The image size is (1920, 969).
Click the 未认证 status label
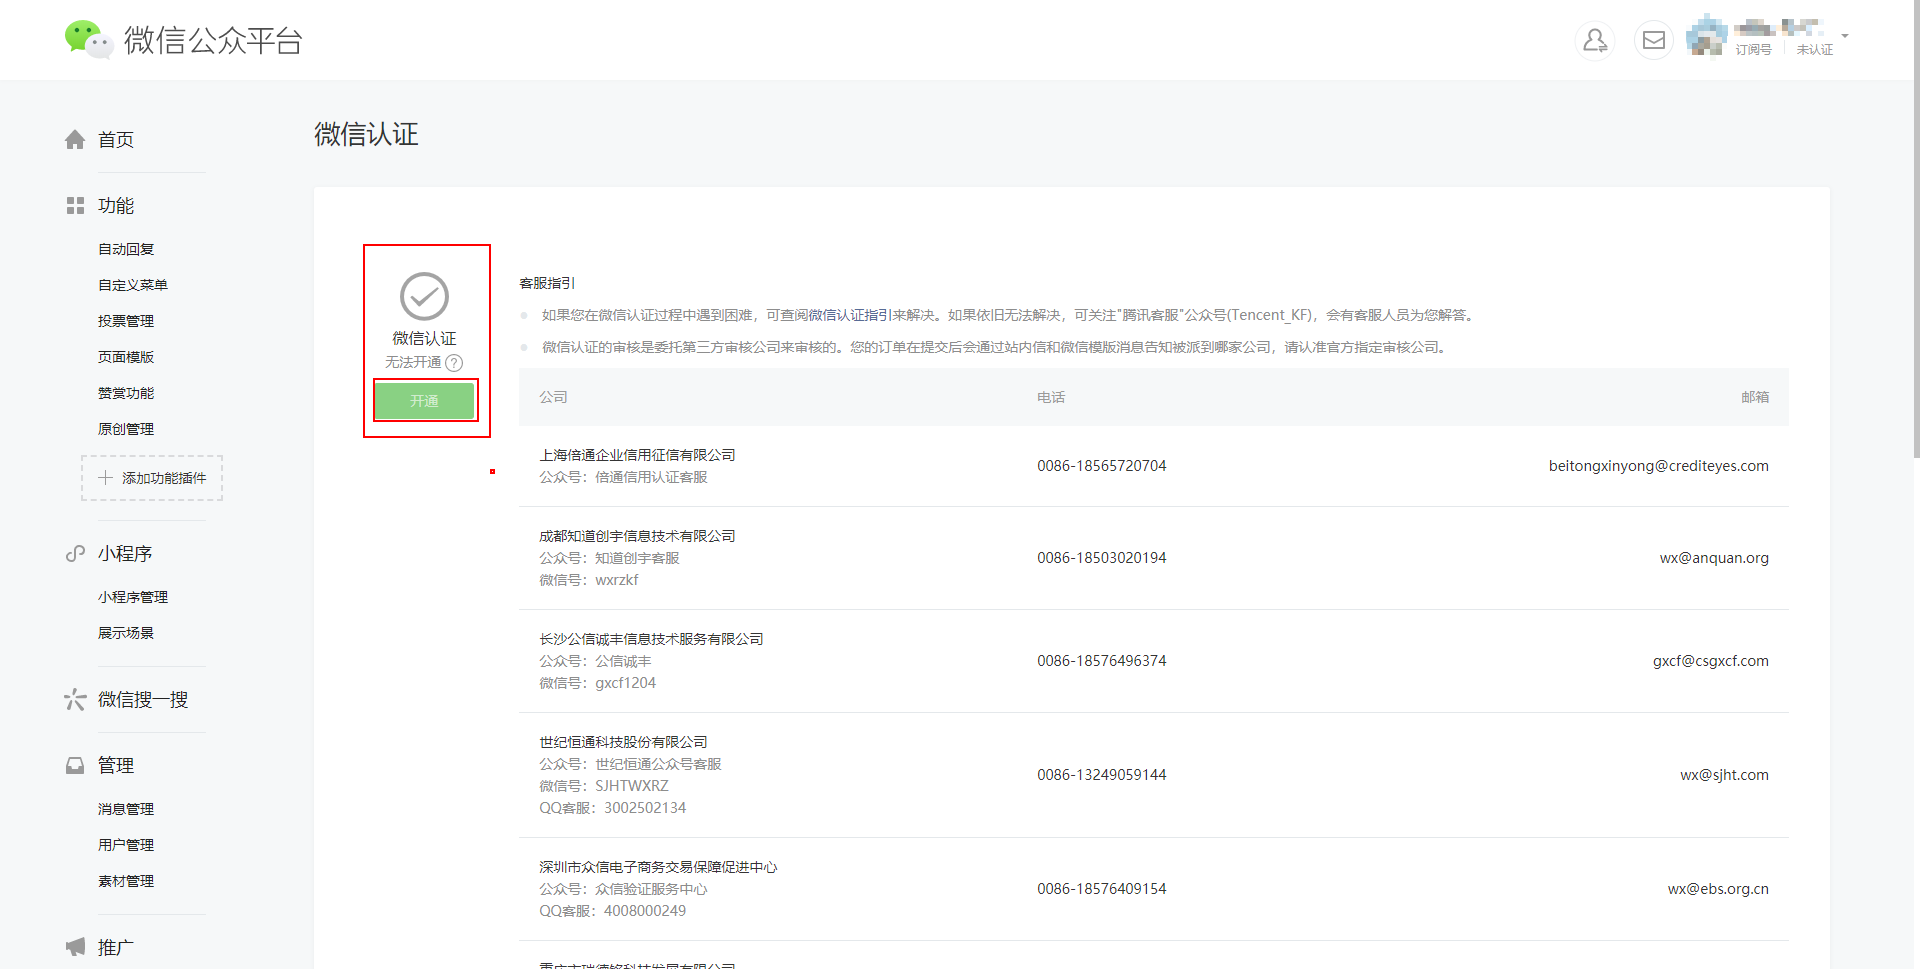pyautogui.click(x=1815, y=50)
